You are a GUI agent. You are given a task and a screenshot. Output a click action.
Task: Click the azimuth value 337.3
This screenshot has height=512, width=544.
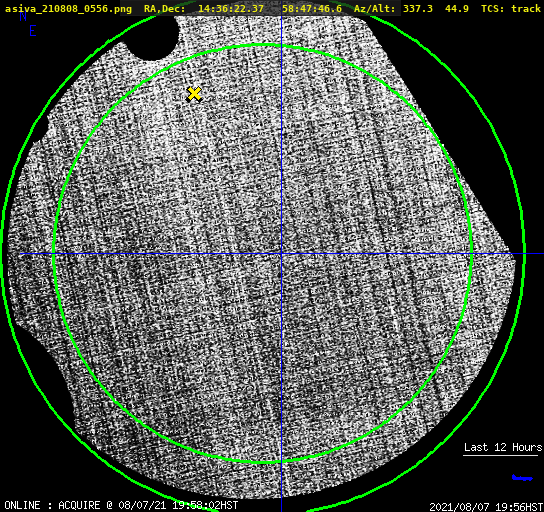pos(418,8)
